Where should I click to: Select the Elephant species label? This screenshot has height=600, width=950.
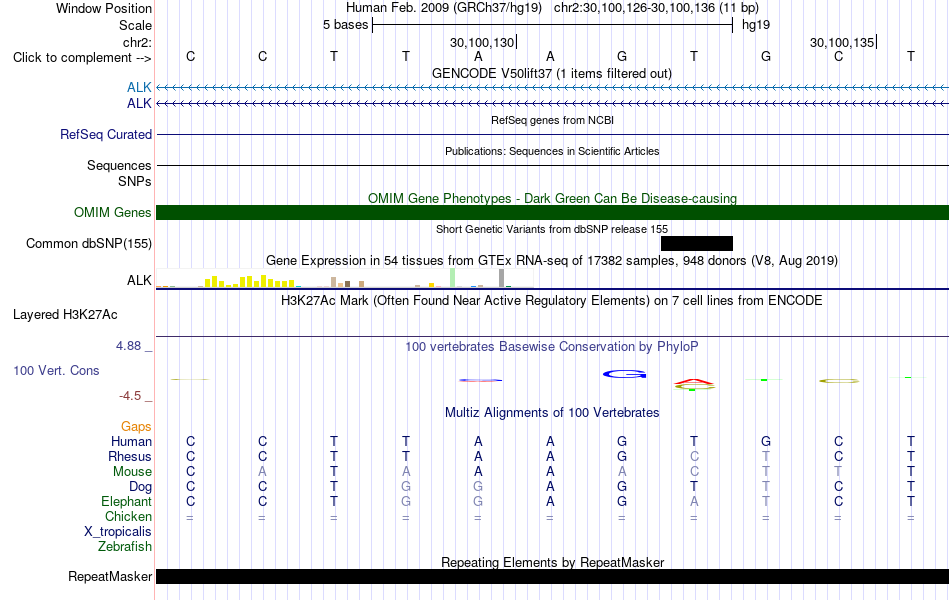tap(126, 502)
